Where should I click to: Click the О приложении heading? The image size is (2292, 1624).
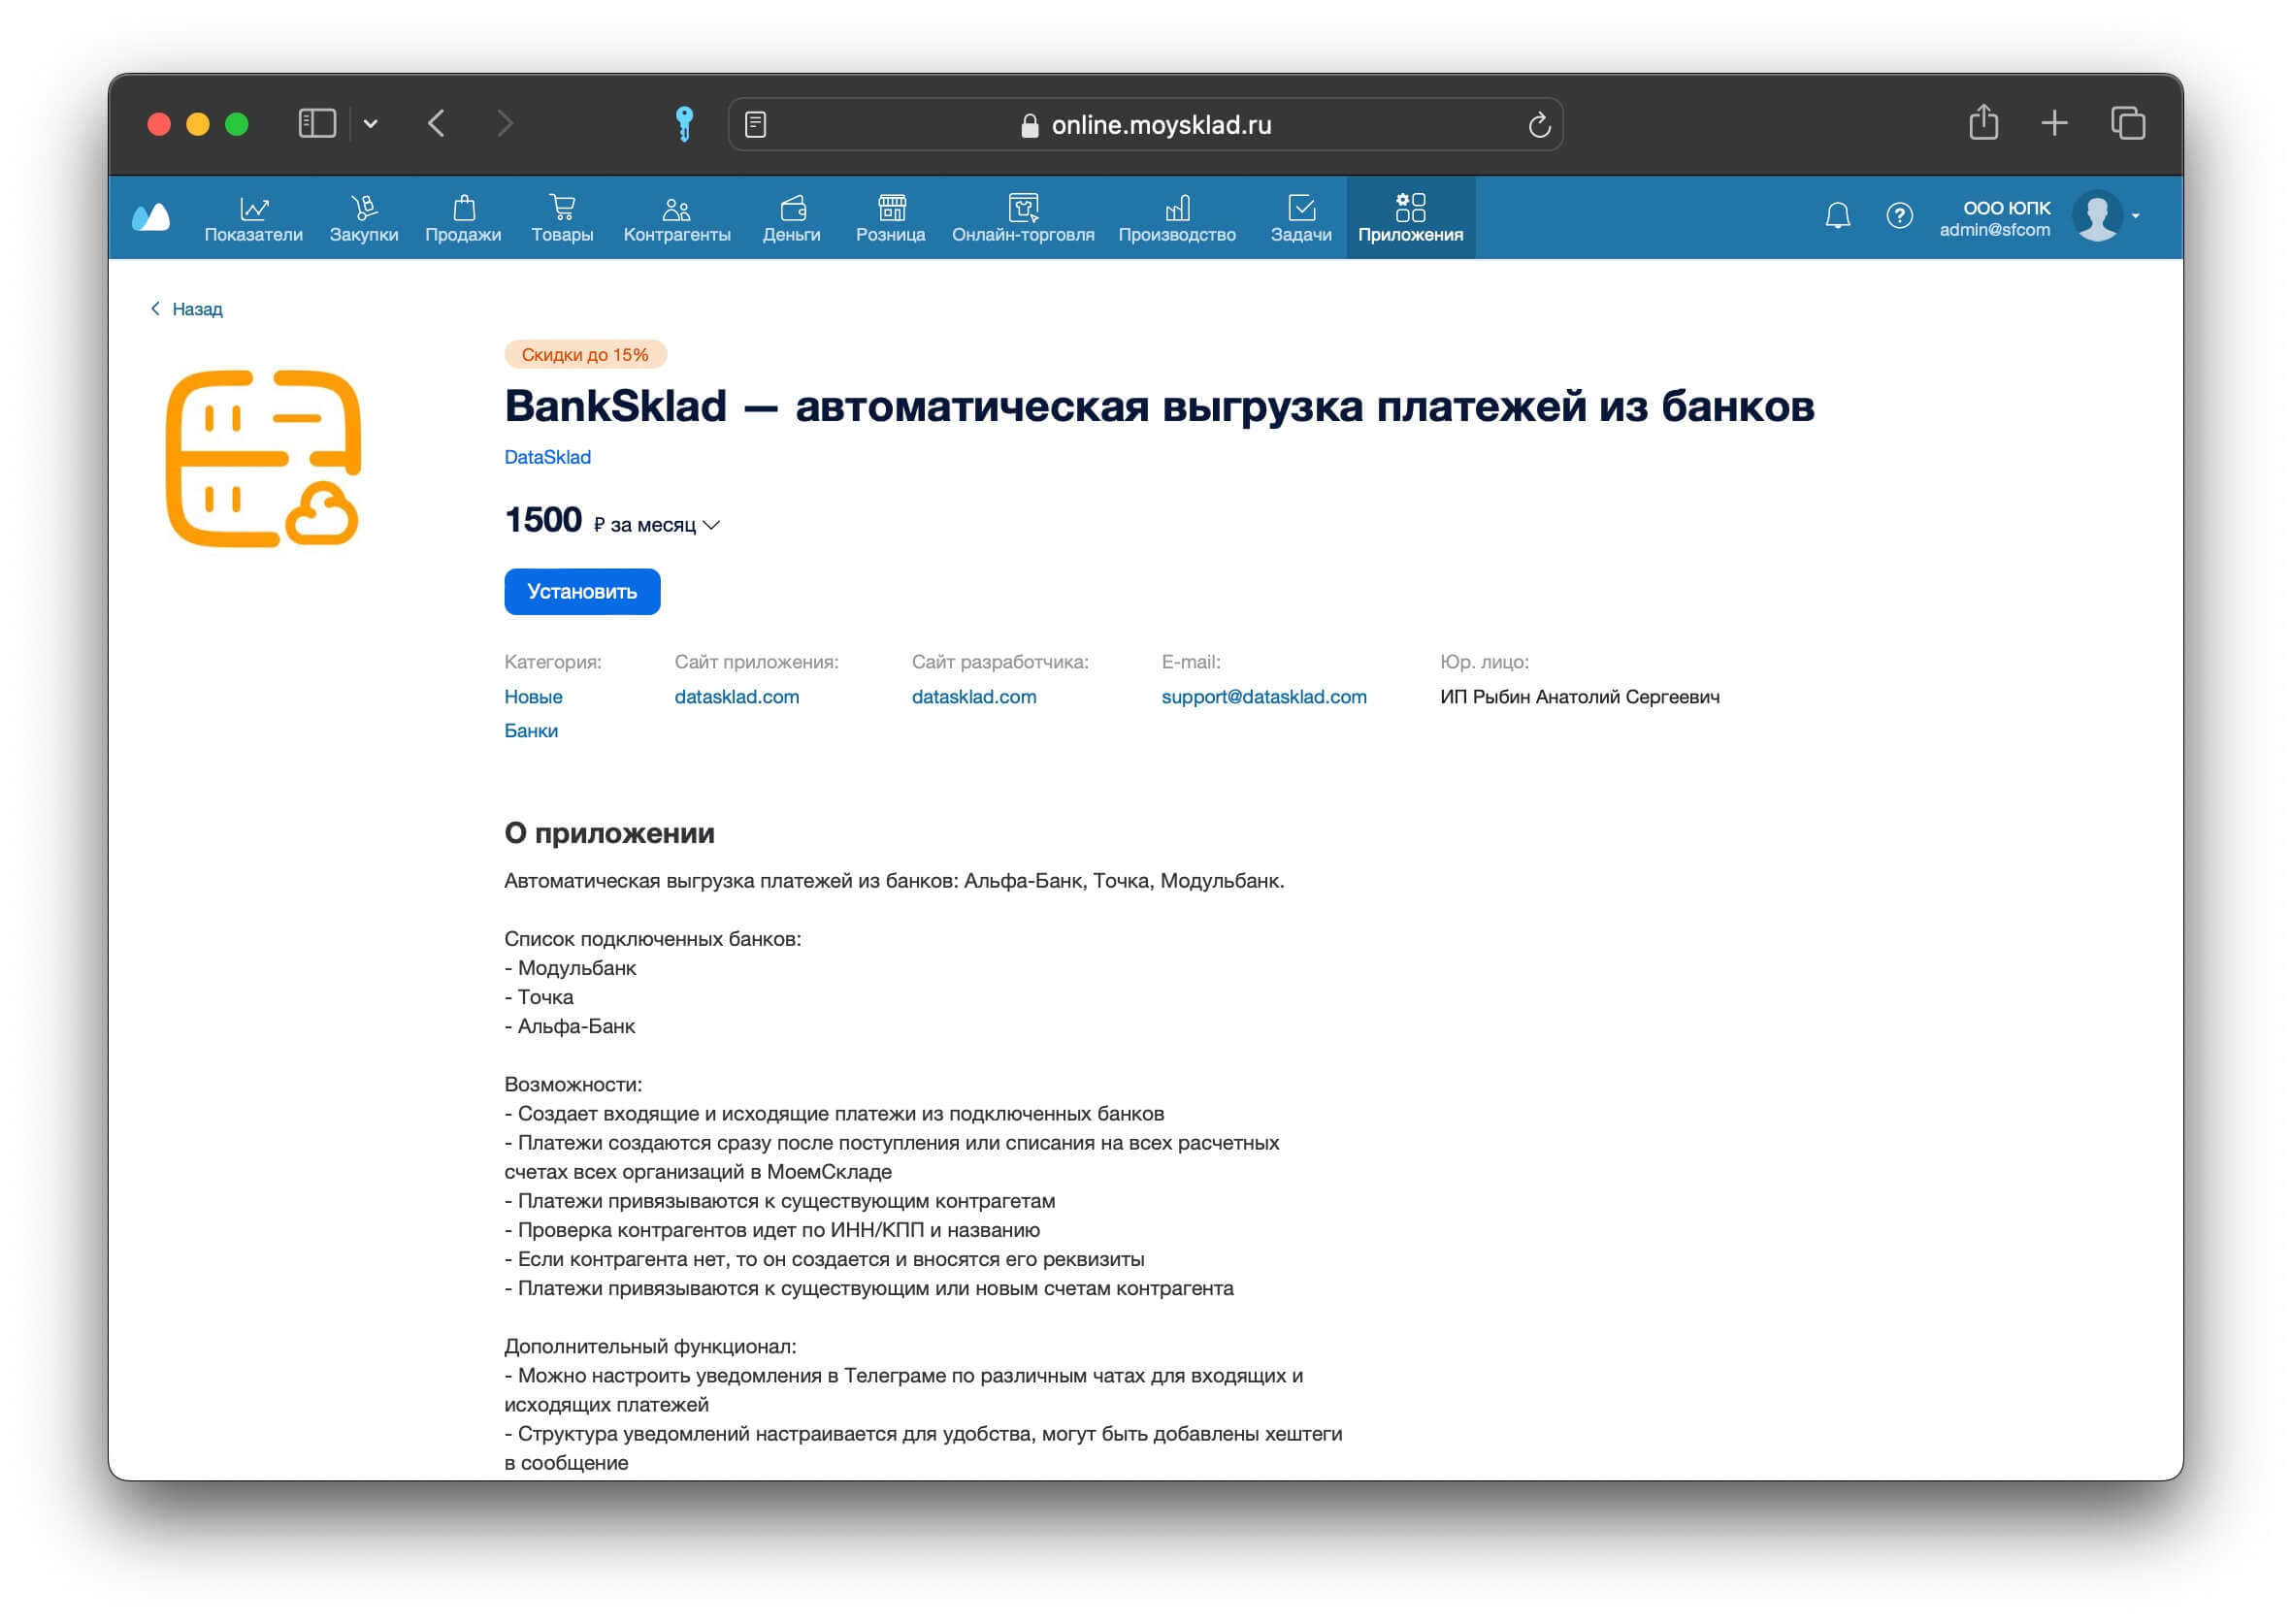[609, 832]
